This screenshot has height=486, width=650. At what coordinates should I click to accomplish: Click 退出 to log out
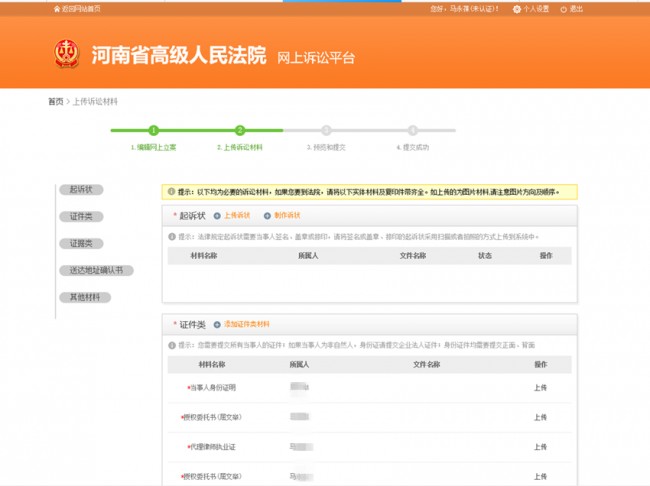click(x=576, y=9)
